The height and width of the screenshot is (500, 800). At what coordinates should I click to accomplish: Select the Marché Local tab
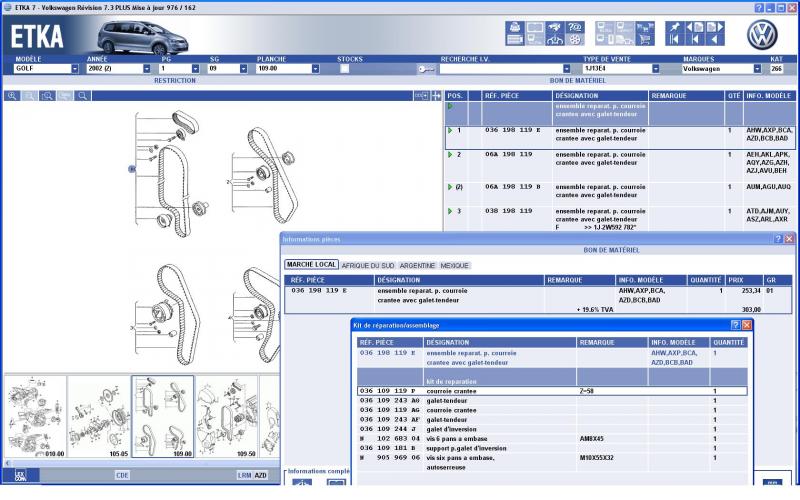[311, 265]
